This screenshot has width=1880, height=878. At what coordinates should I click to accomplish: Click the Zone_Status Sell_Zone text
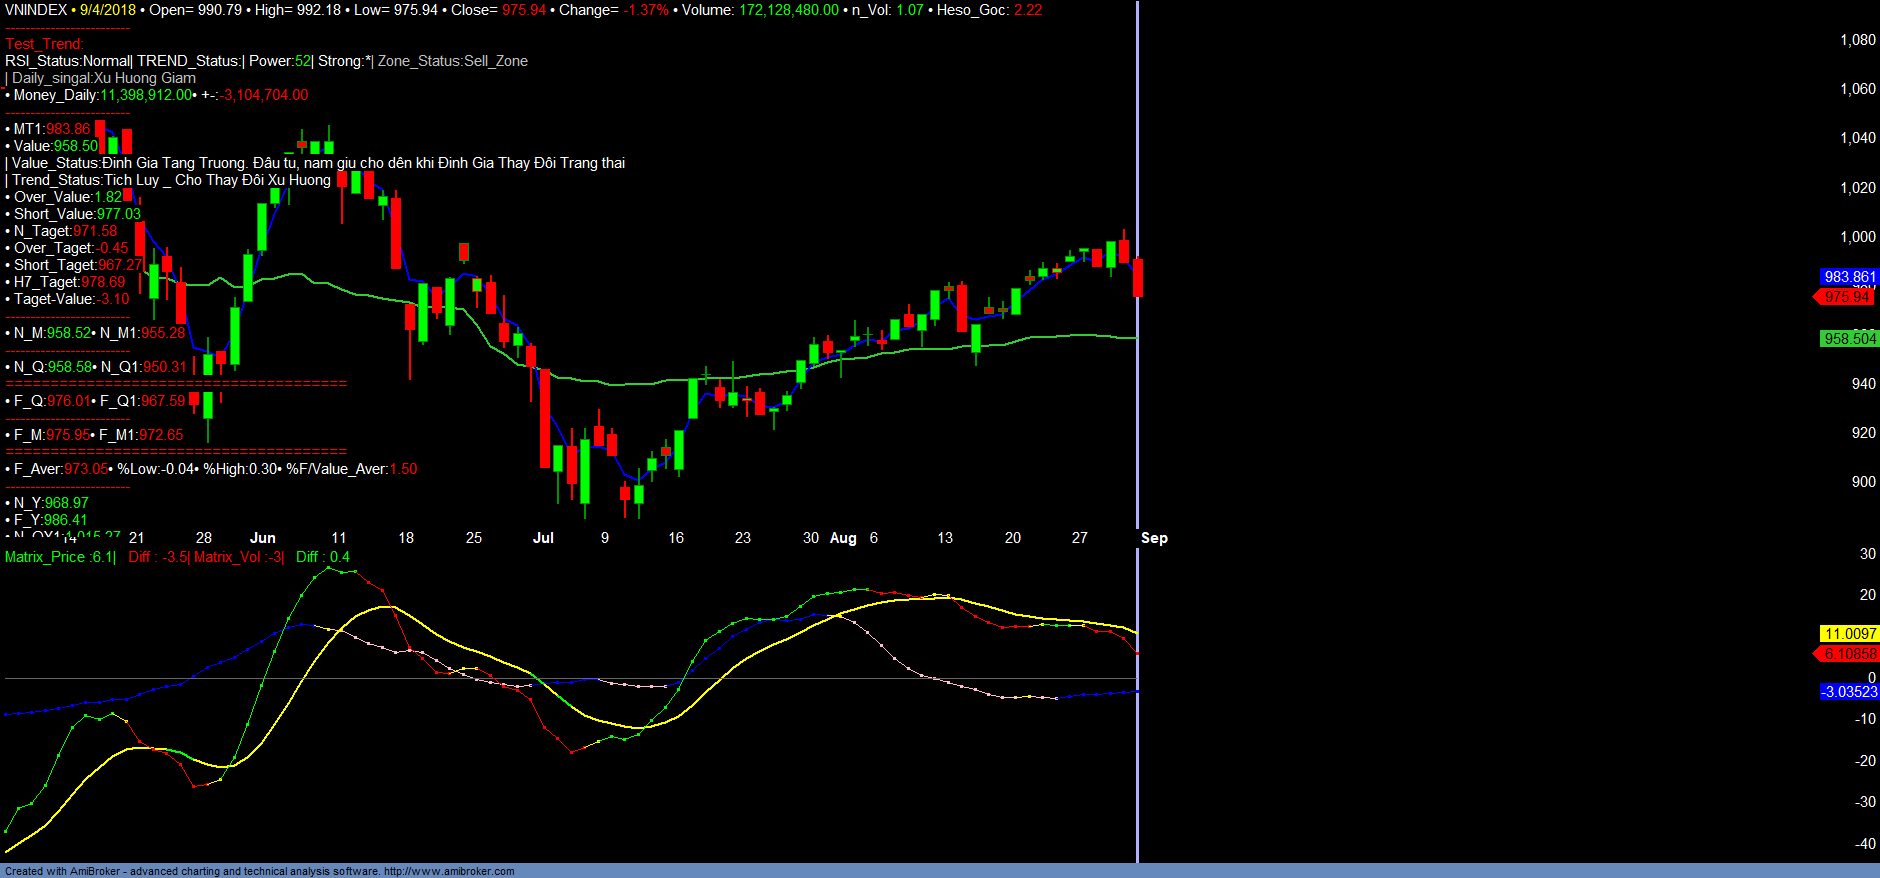click(453, 61)
